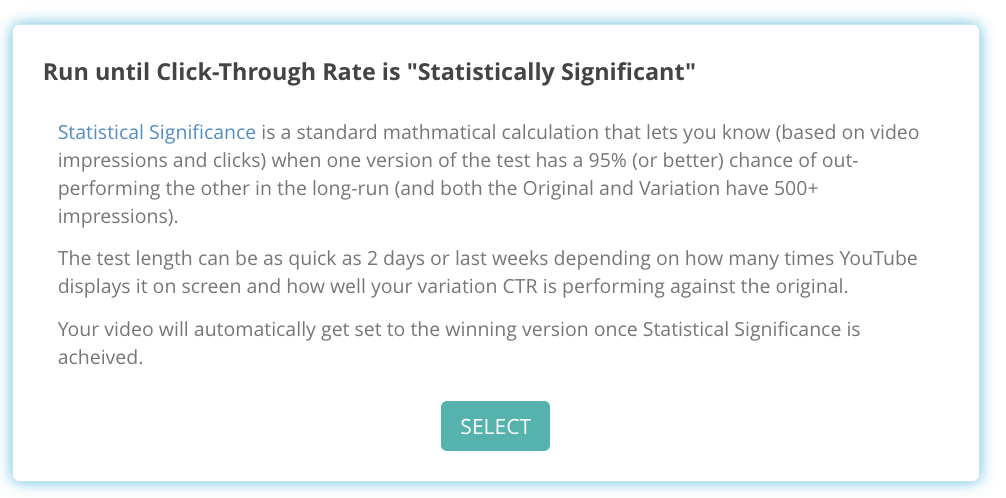Open the Statistical Significance link

tap(157, 132)
